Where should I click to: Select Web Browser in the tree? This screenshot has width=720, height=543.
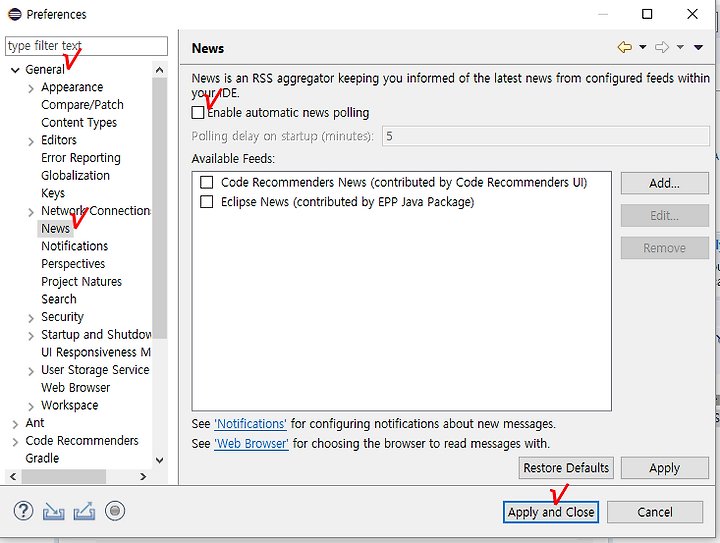tap(76, 387)
